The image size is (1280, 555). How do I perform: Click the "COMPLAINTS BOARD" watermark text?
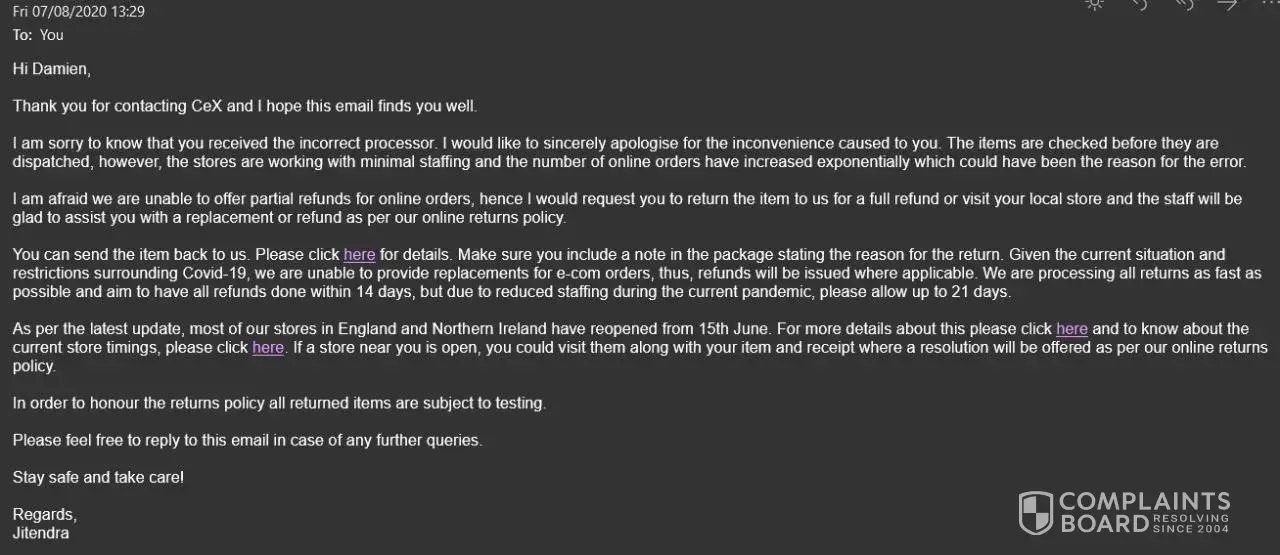[1144, 511]
